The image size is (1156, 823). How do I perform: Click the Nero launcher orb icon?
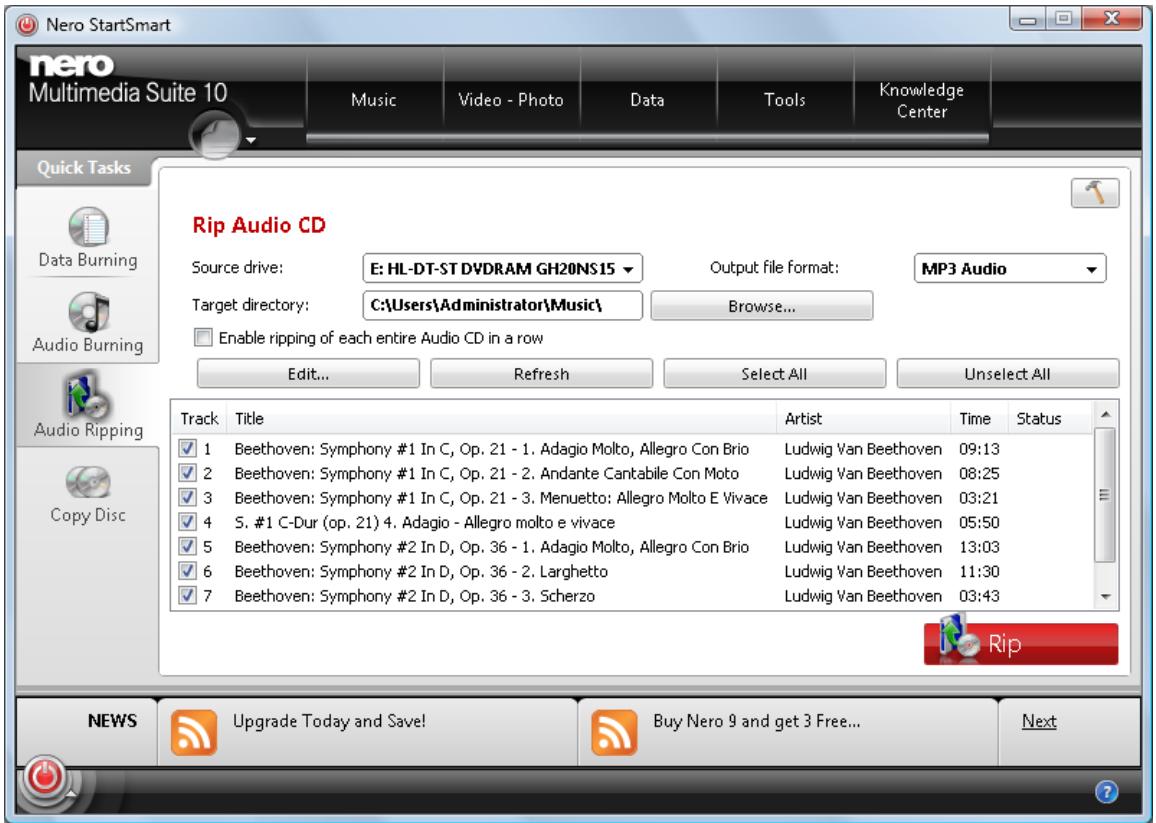pyautogui.click(x=215, y=135)
